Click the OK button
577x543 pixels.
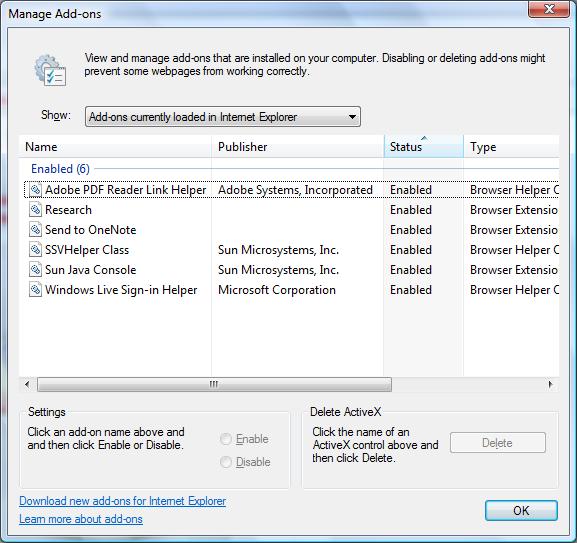[x=521, y=511]
